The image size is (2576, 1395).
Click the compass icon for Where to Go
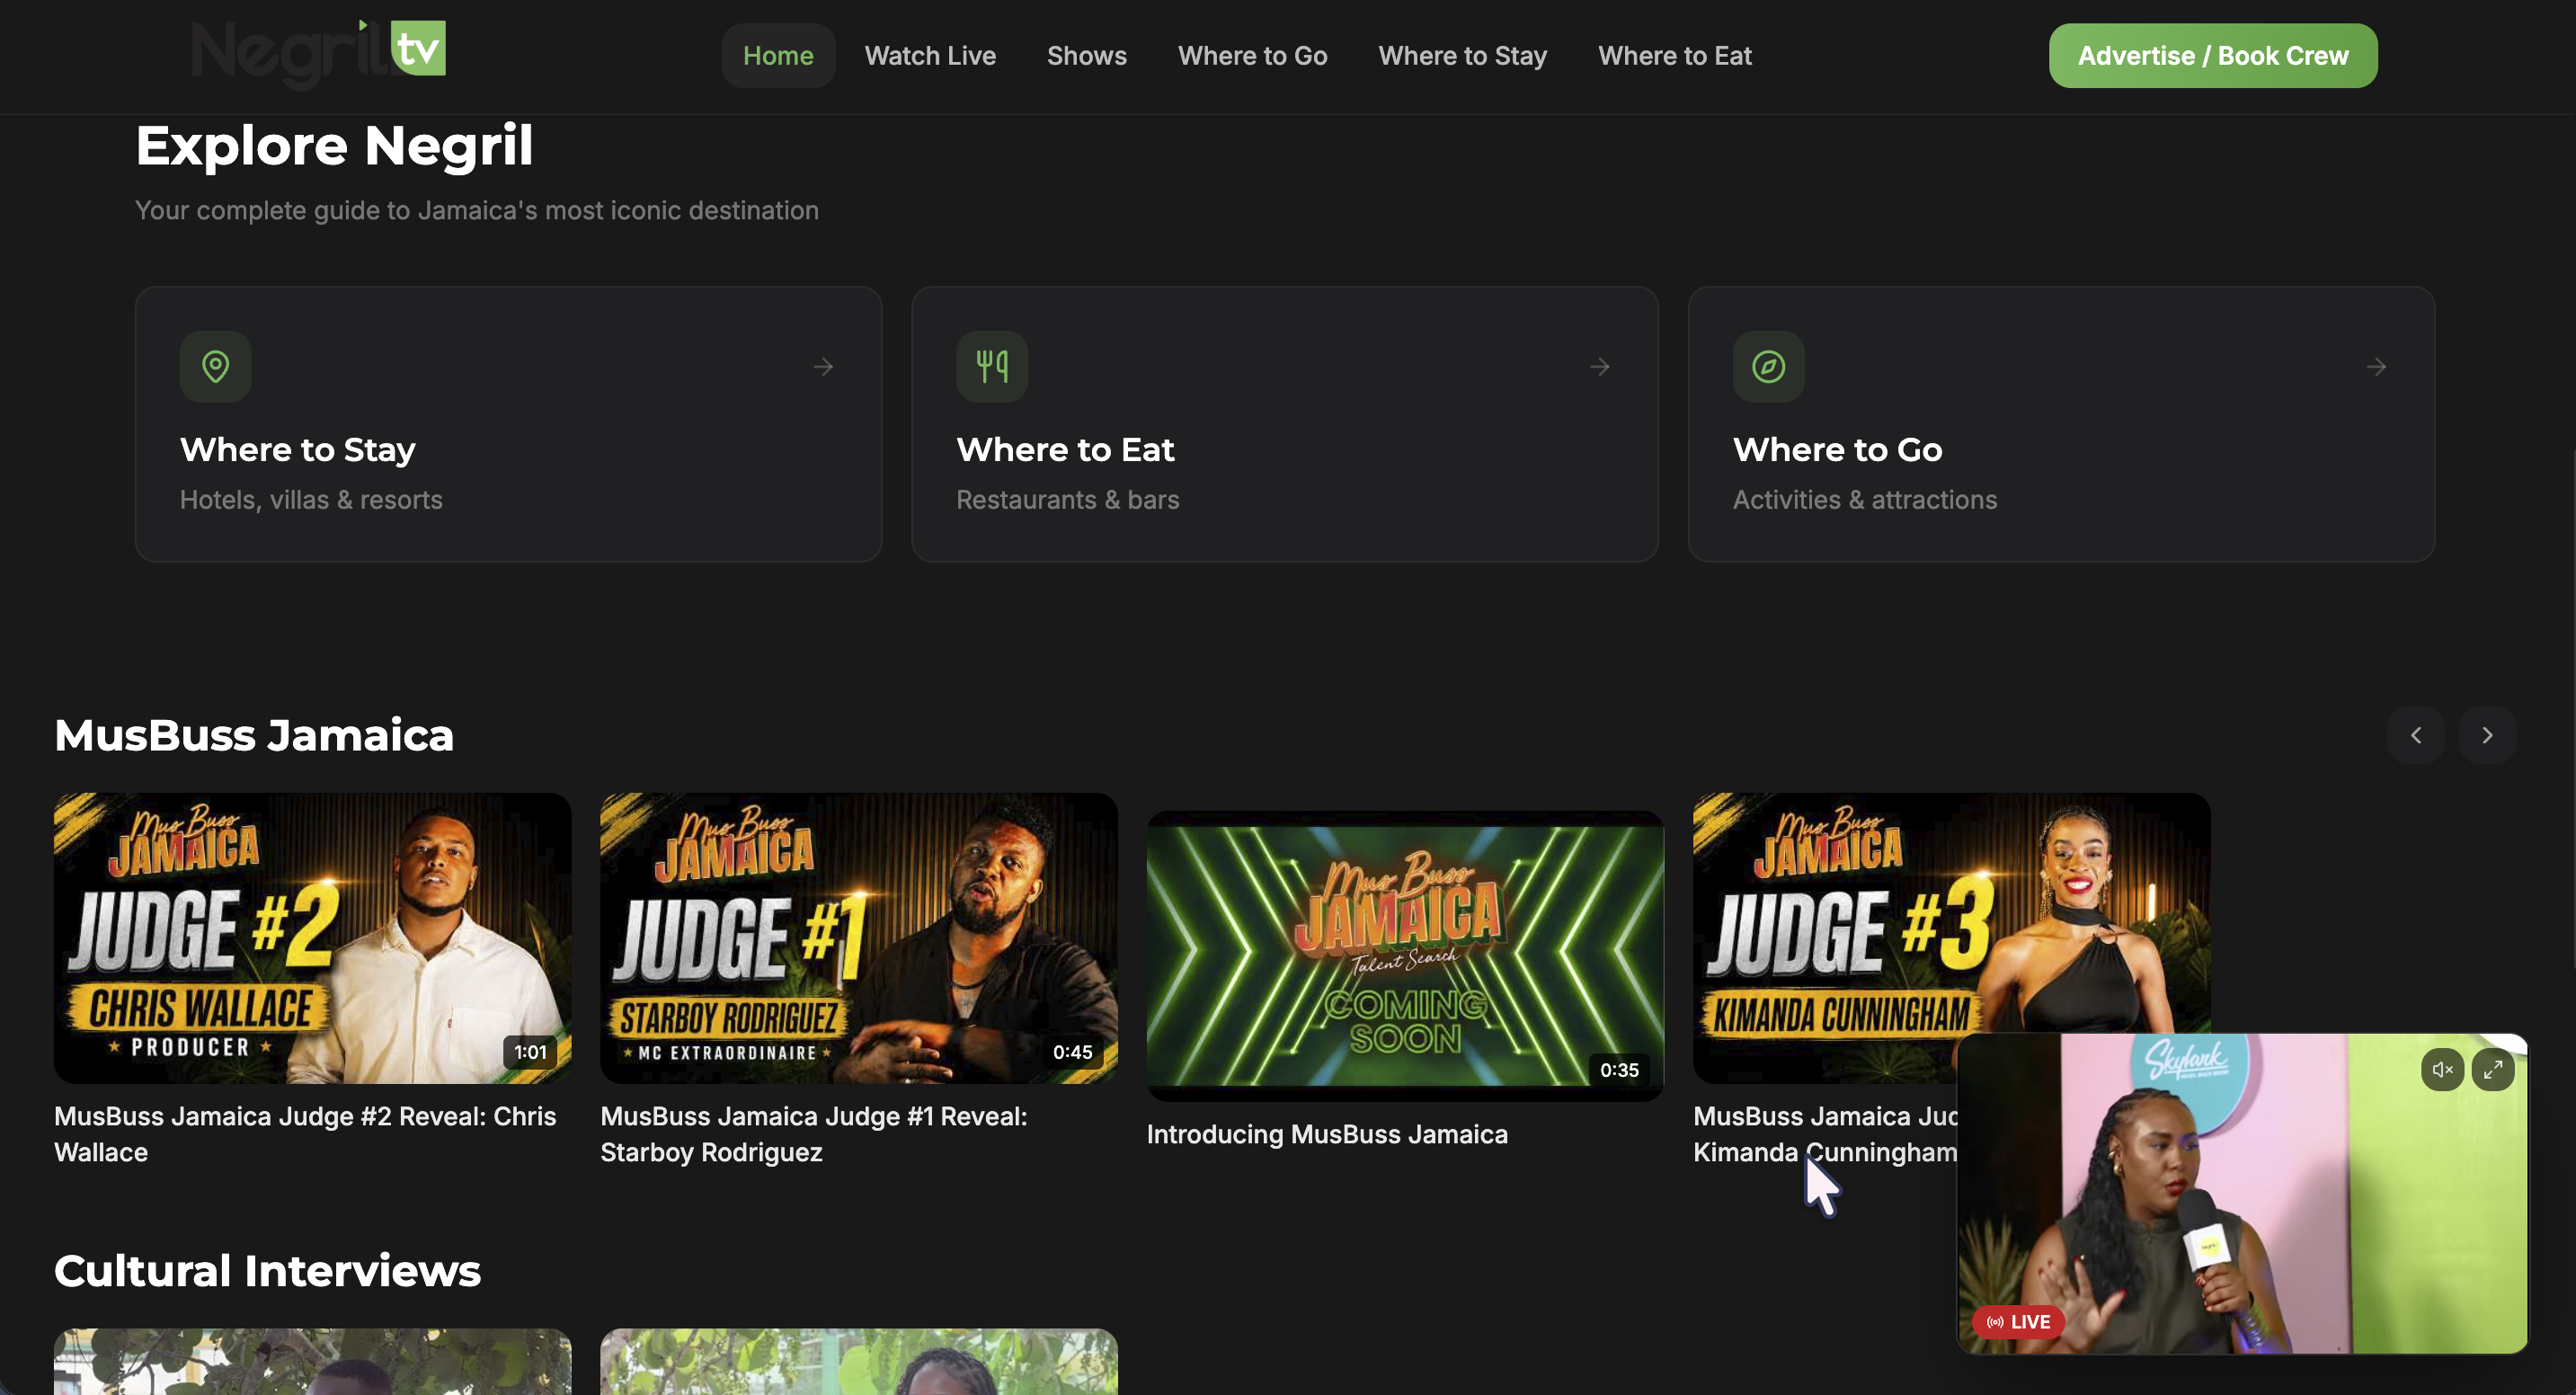click(x=1768, y=367)
